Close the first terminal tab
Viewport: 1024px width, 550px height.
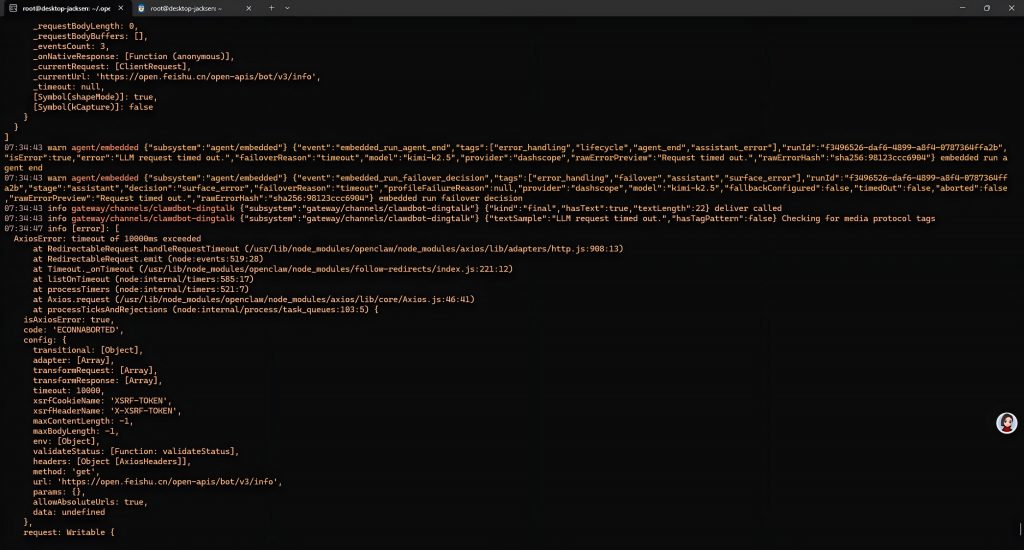point(121,8)
